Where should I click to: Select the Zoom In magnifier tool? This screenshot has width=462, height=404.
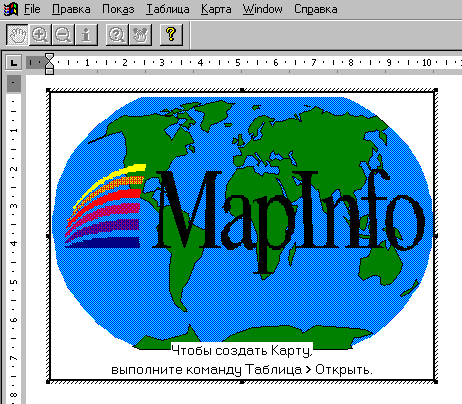40,35
